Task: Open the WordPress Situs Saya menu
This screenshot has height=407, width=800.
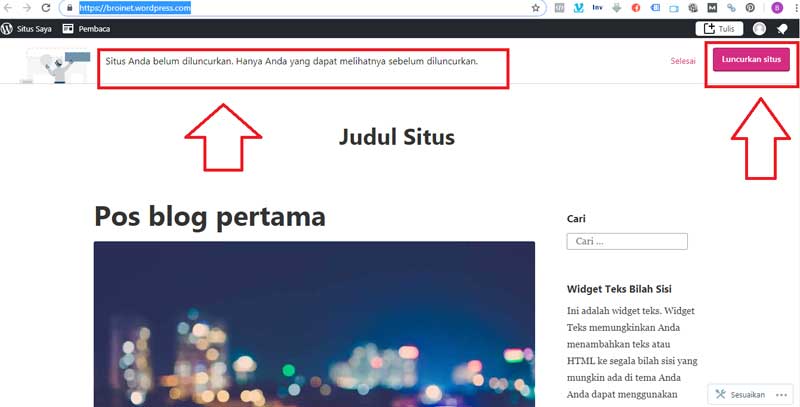Action: click(x=27, y=29)
